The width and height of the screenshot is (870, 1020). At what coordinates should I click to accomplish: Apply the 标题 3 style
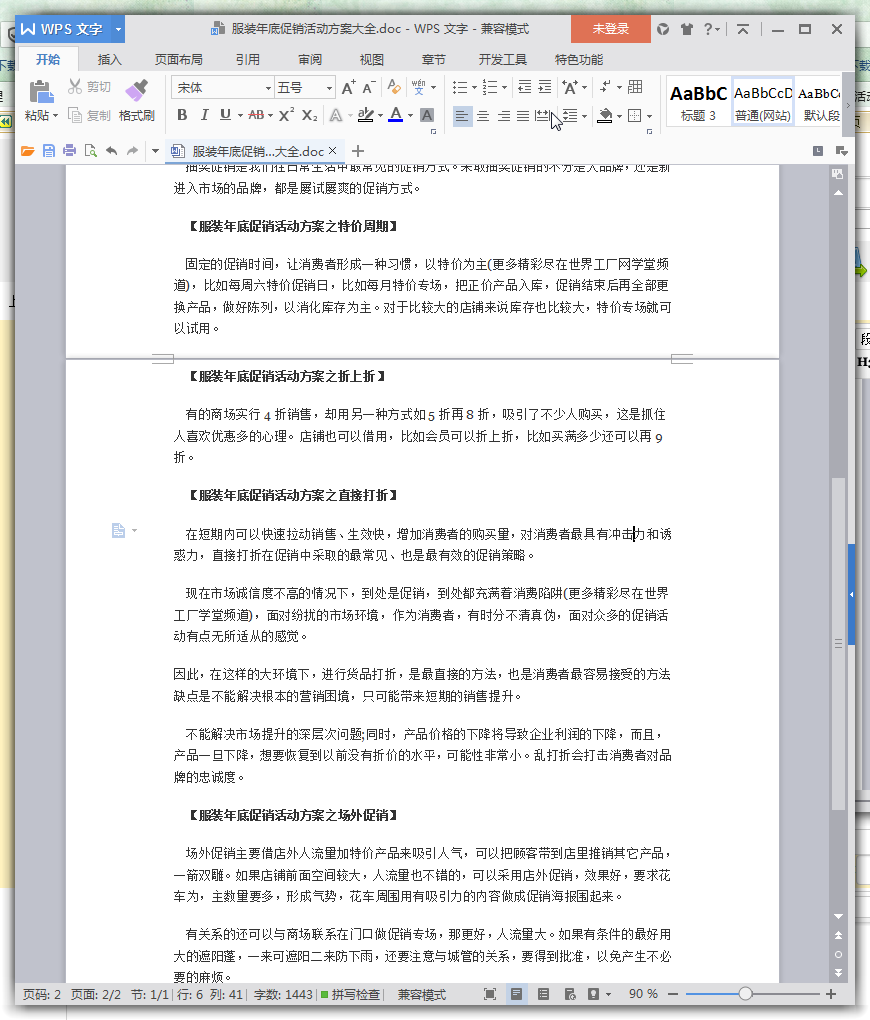coord(698,102)
